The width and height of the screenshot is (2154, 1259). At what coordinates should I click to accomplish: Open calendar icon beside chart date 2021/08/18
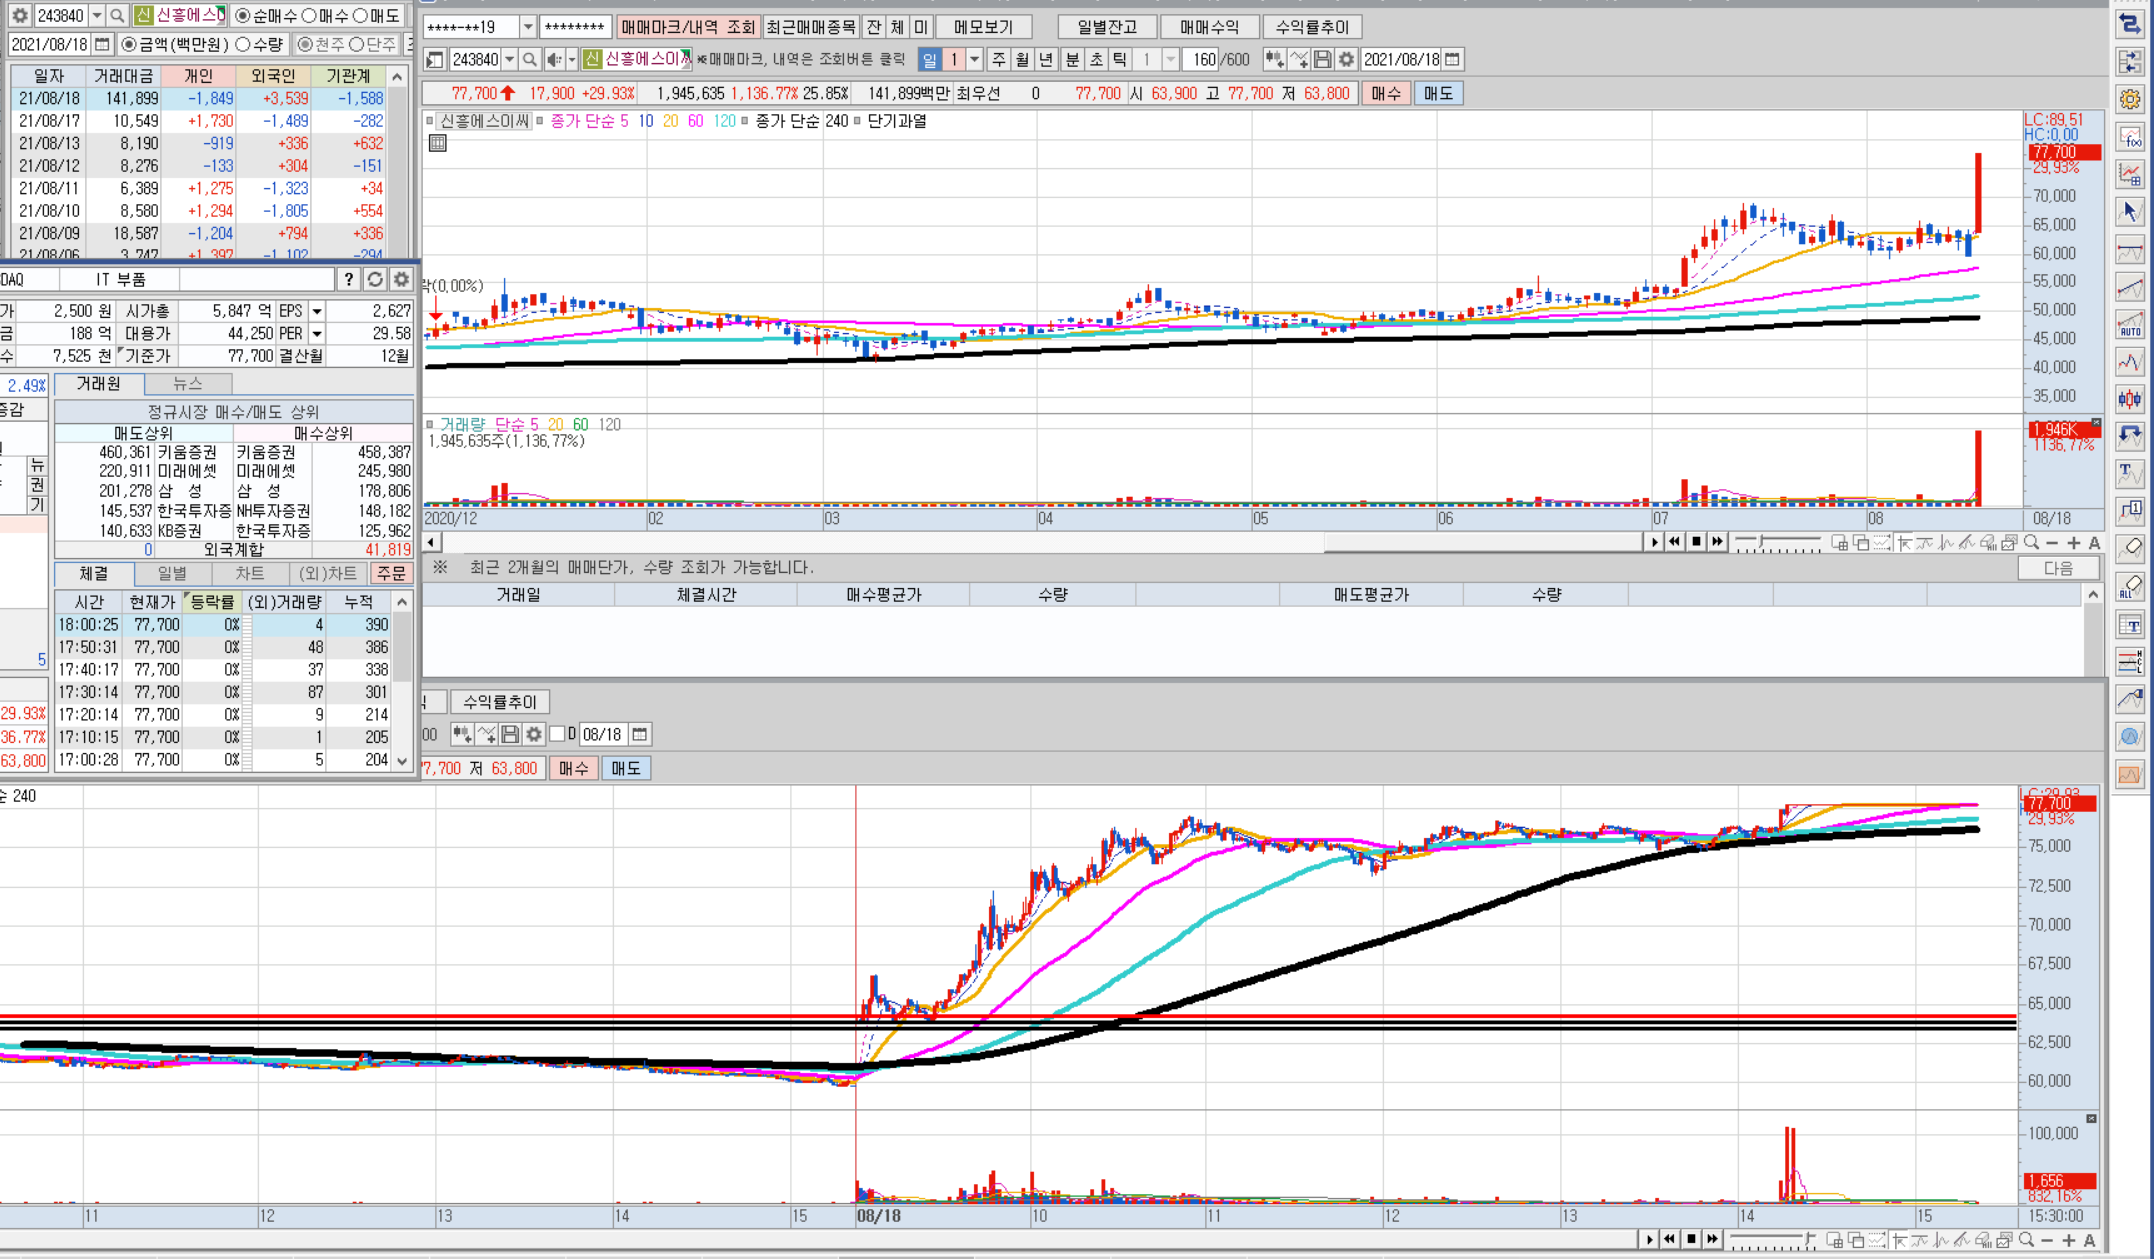point(1452,60)
